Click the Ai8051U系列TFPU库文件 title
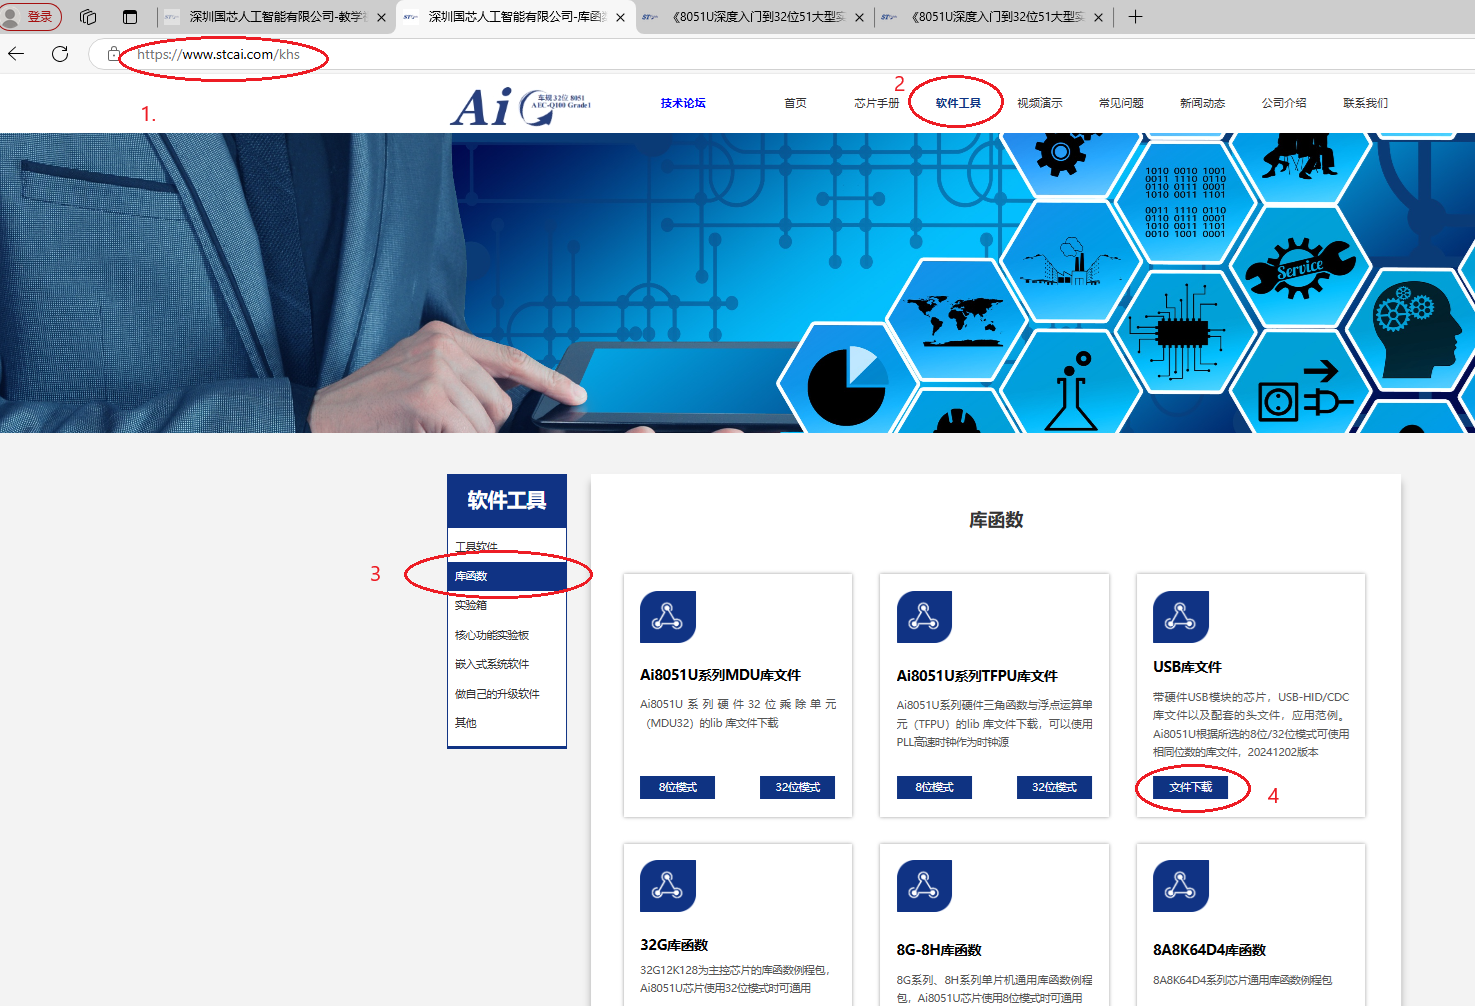Screen dimensions: 1475x1006 pyautogui.click(x=977, y=676)
